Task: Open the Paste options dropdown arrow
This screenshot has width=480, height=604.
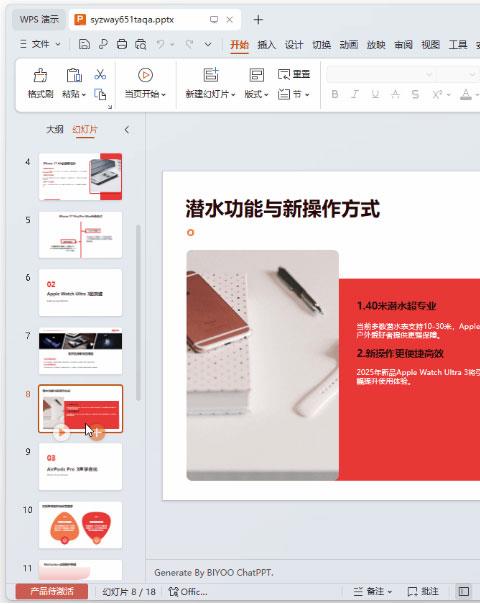Action: click(84, 95)
